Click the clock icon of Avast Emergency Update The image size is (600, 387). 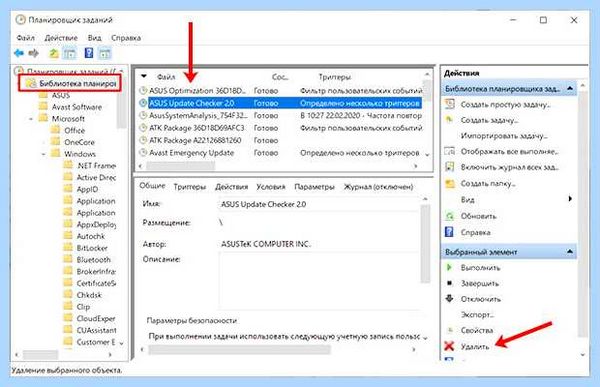pyautogui.click(x=143, y=152)
